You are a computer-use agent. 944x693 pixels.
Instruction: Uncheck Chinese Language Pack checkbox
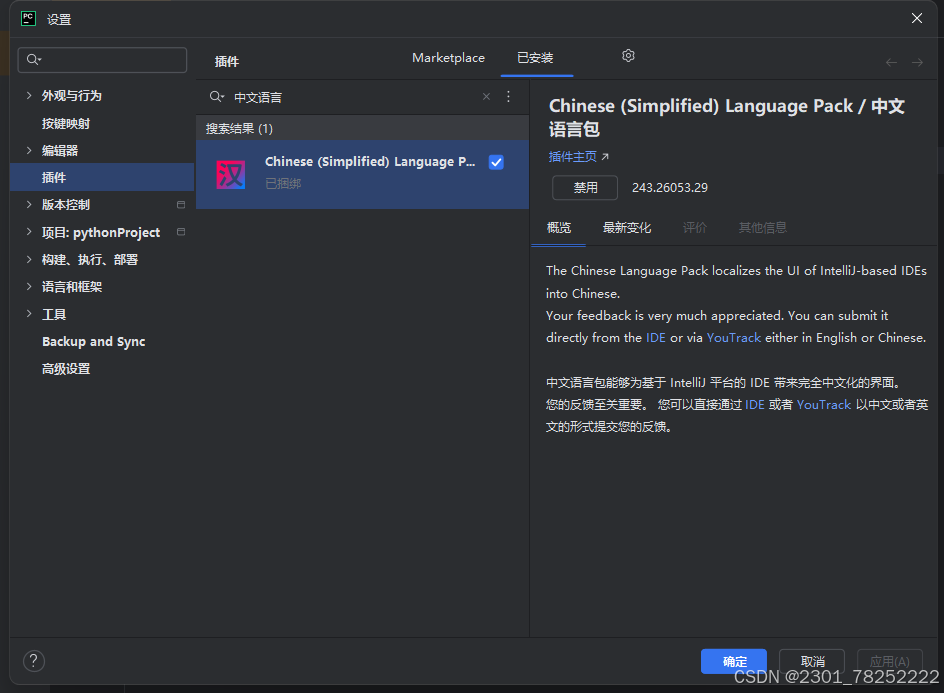[x=496, y=162]
